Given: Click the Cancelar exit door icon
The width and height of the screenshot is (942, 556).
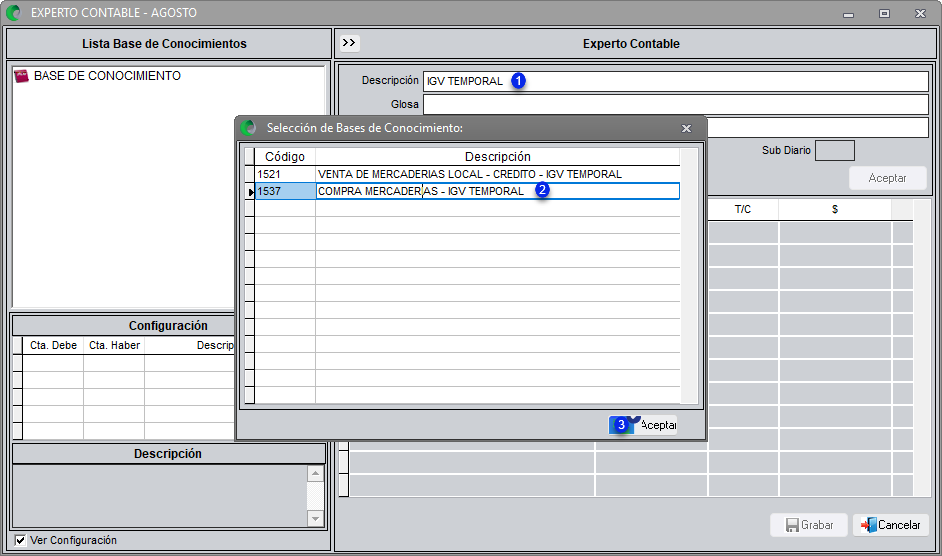Looking at the screenshot, I should coord(869,525).
